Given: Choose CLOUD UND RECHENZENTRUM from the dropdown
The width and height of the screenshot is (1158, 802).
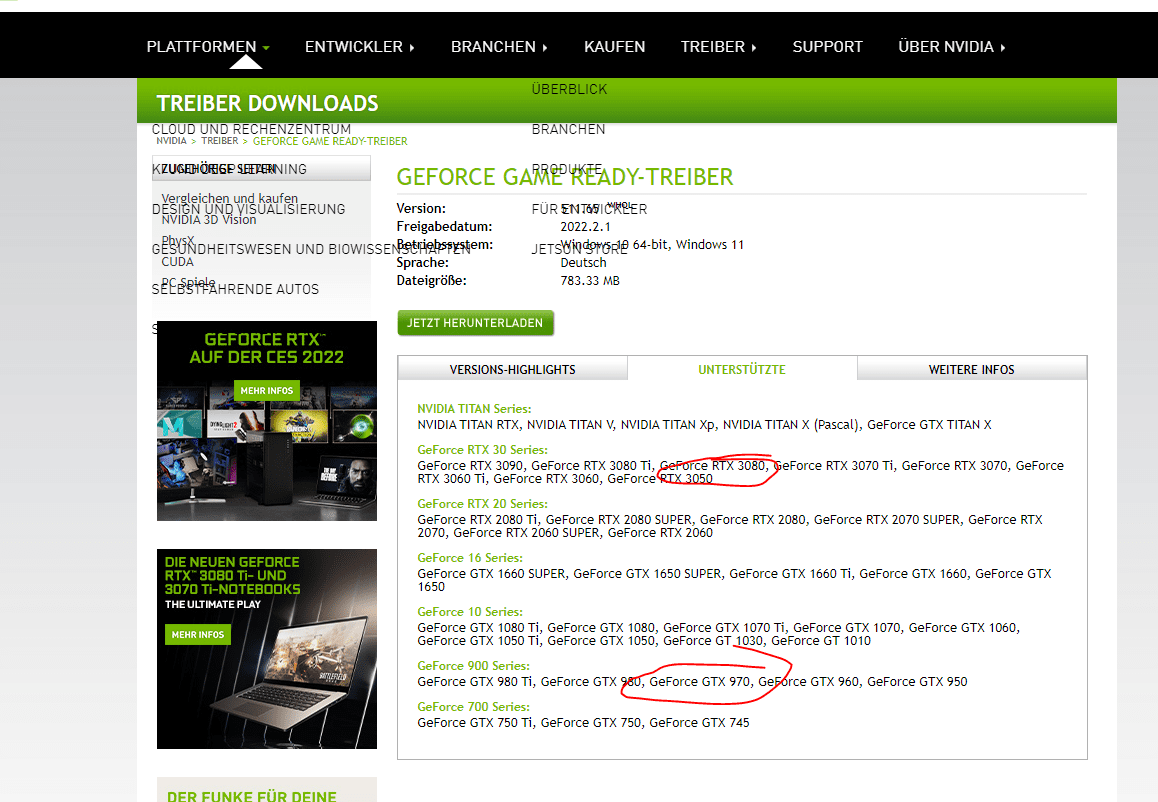Looking at the screenshot, I should point(251,129).
